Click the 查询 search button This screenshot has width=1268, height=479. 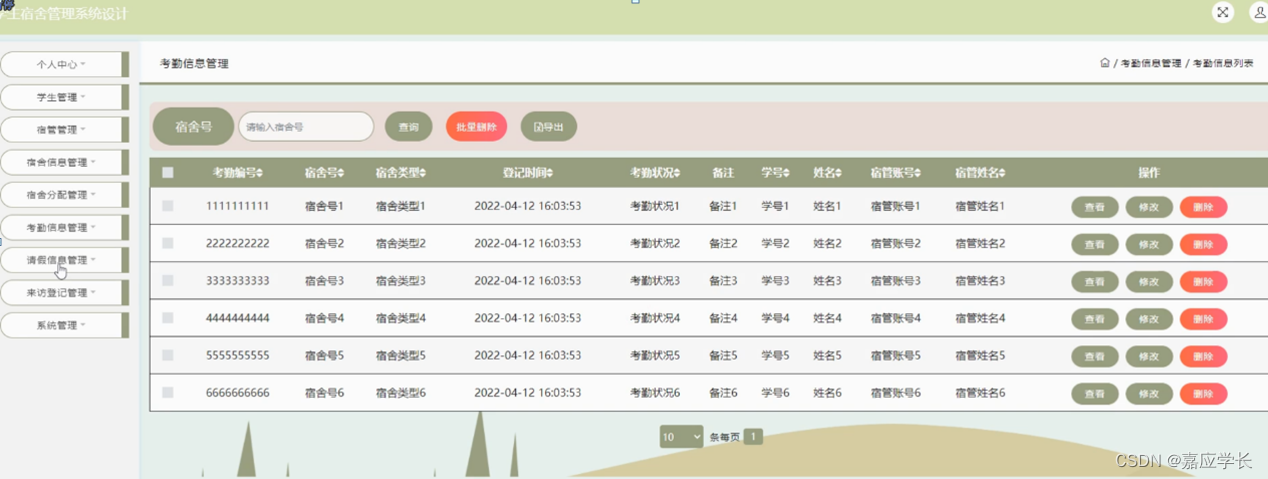pos(408,127)
